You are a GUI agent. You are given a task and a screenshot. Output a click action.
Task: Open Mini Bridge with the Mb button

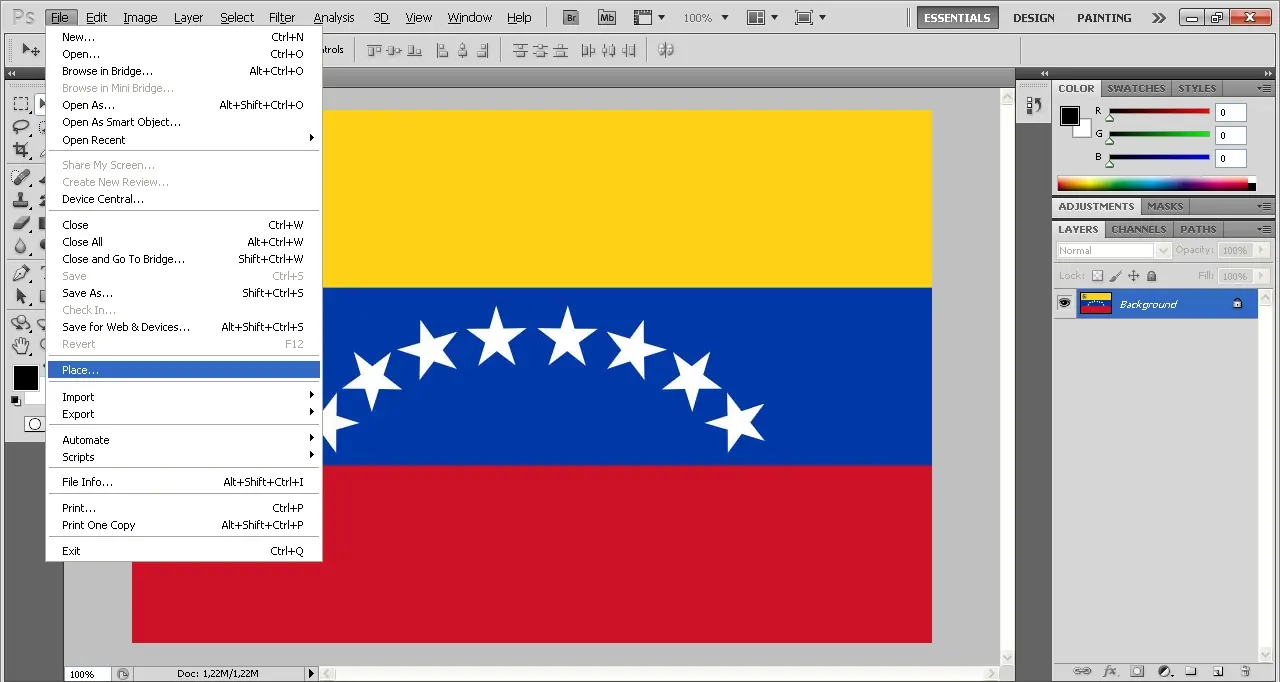click(607, 17)
